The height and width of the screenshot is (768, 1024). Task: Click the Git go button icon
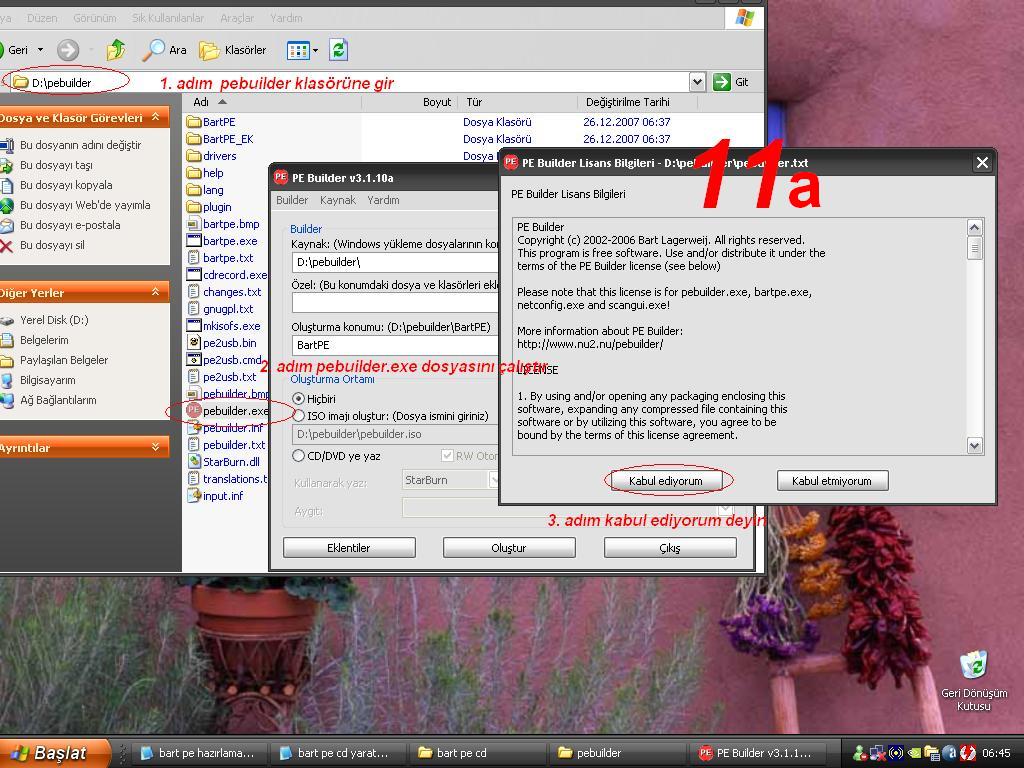(722, 82)
